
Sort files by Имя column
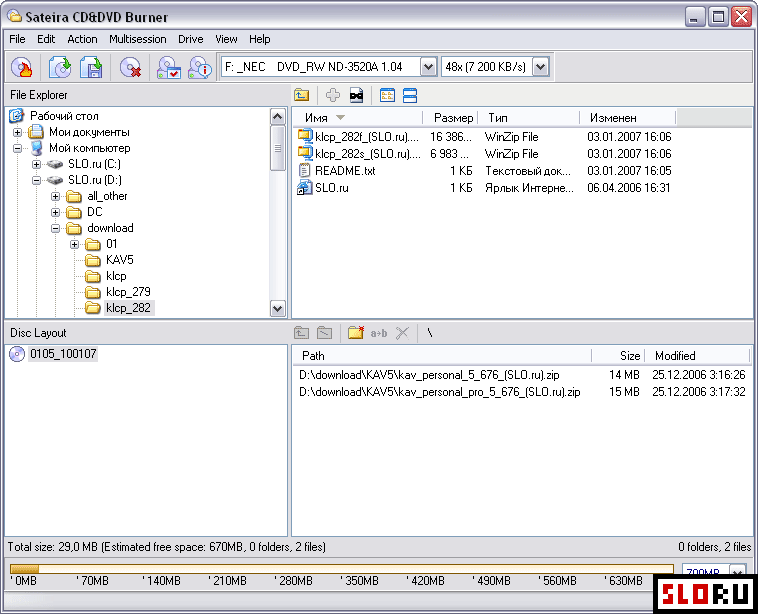click(x=358, y=117)
